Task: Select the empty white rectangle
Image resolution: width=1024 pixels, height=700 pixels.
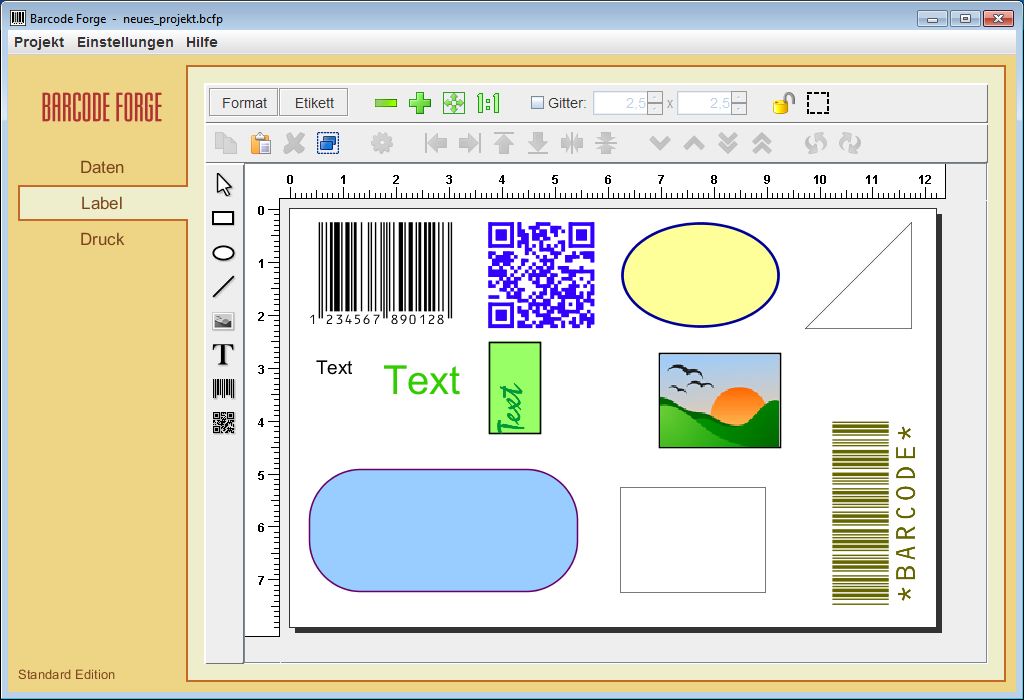Action: [x=693, y=540]
